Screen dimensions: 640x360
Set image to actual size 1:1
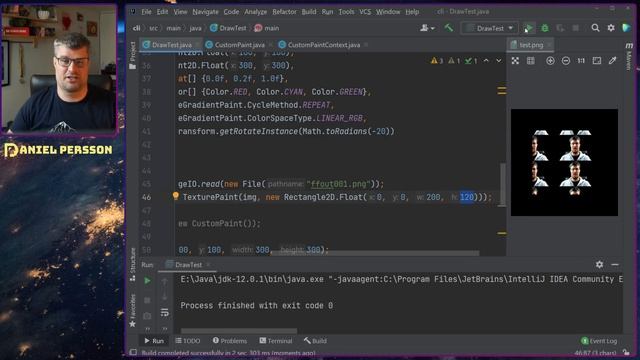(x=581, y=61)
